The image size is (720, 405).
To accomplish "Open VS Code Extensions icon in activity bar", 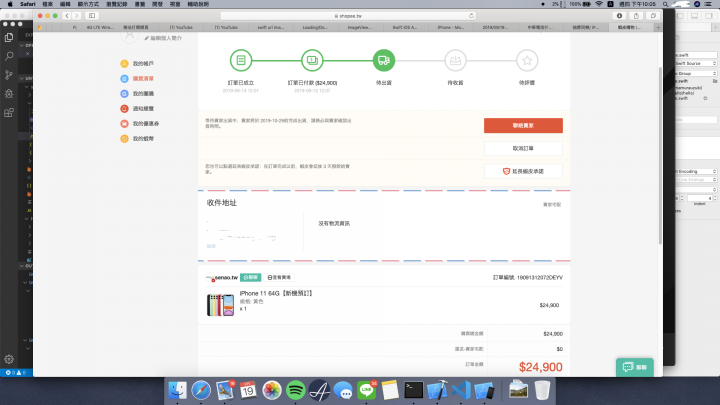I will pos(9,112).
